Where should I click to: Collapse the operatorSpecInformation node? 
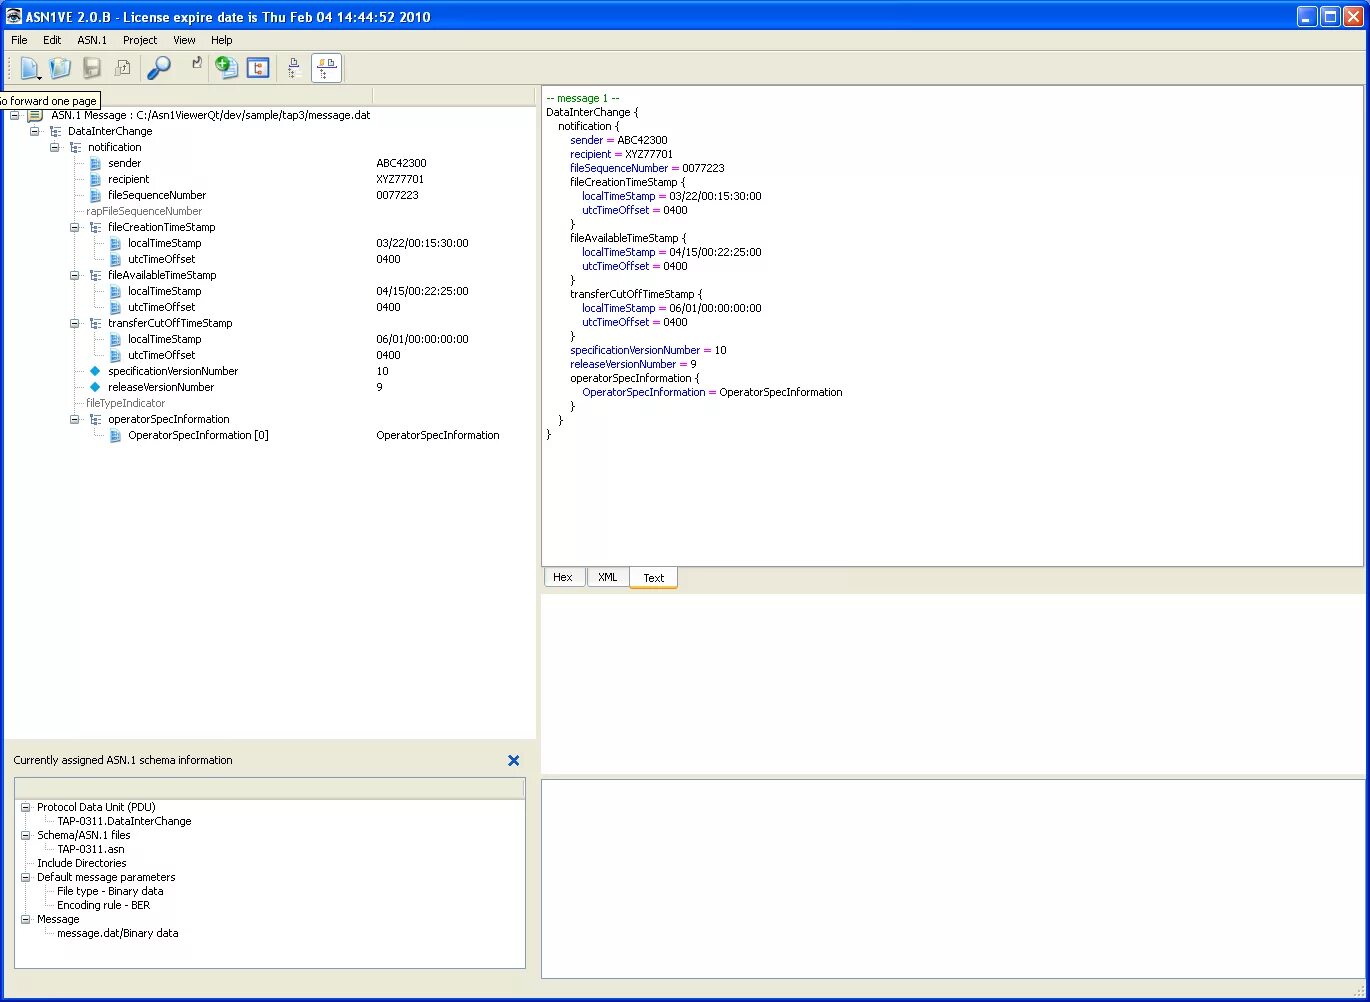pyautogui.click(x=74, y=419)
